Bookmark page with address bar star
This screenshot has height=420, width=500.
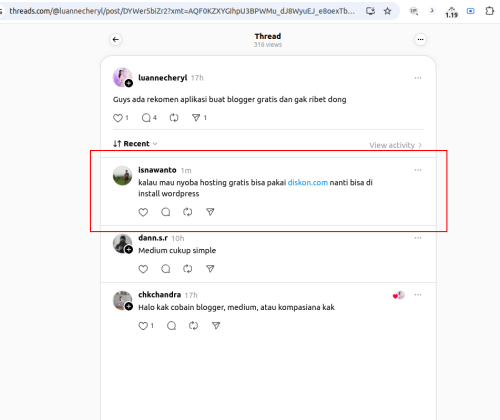[x=387, y=11]
